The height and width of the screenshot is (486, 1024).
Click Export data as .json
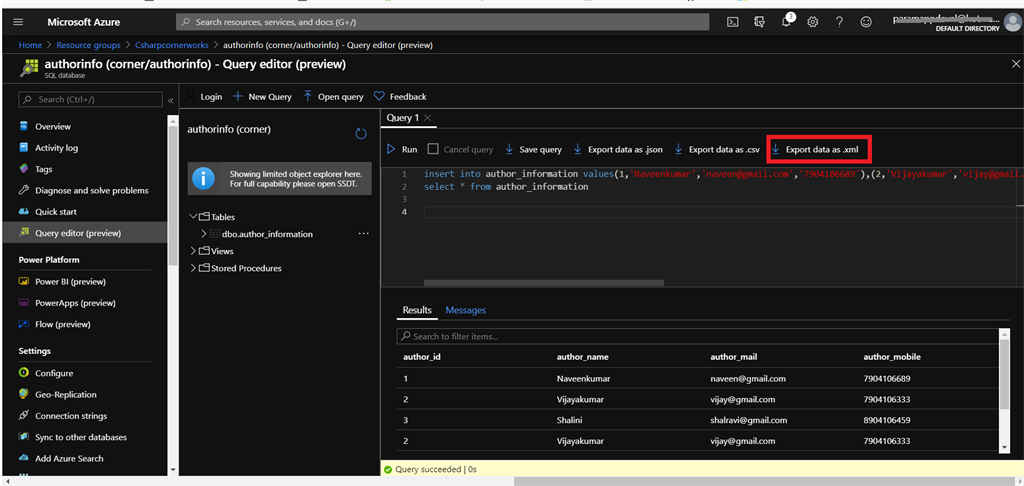pos(618,150)
